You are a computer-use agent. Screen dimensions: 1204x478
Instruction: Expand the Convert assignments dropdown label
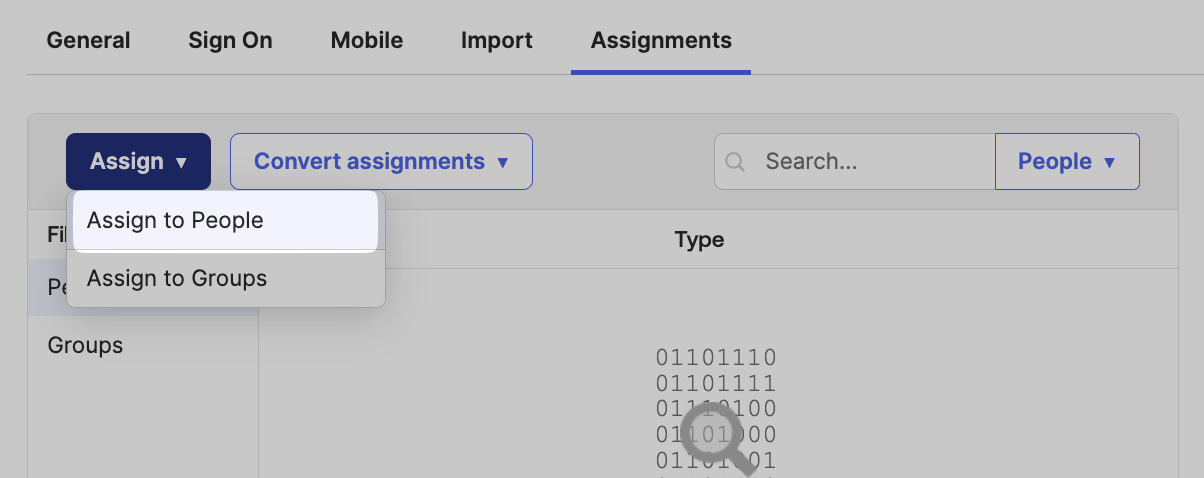369,162
